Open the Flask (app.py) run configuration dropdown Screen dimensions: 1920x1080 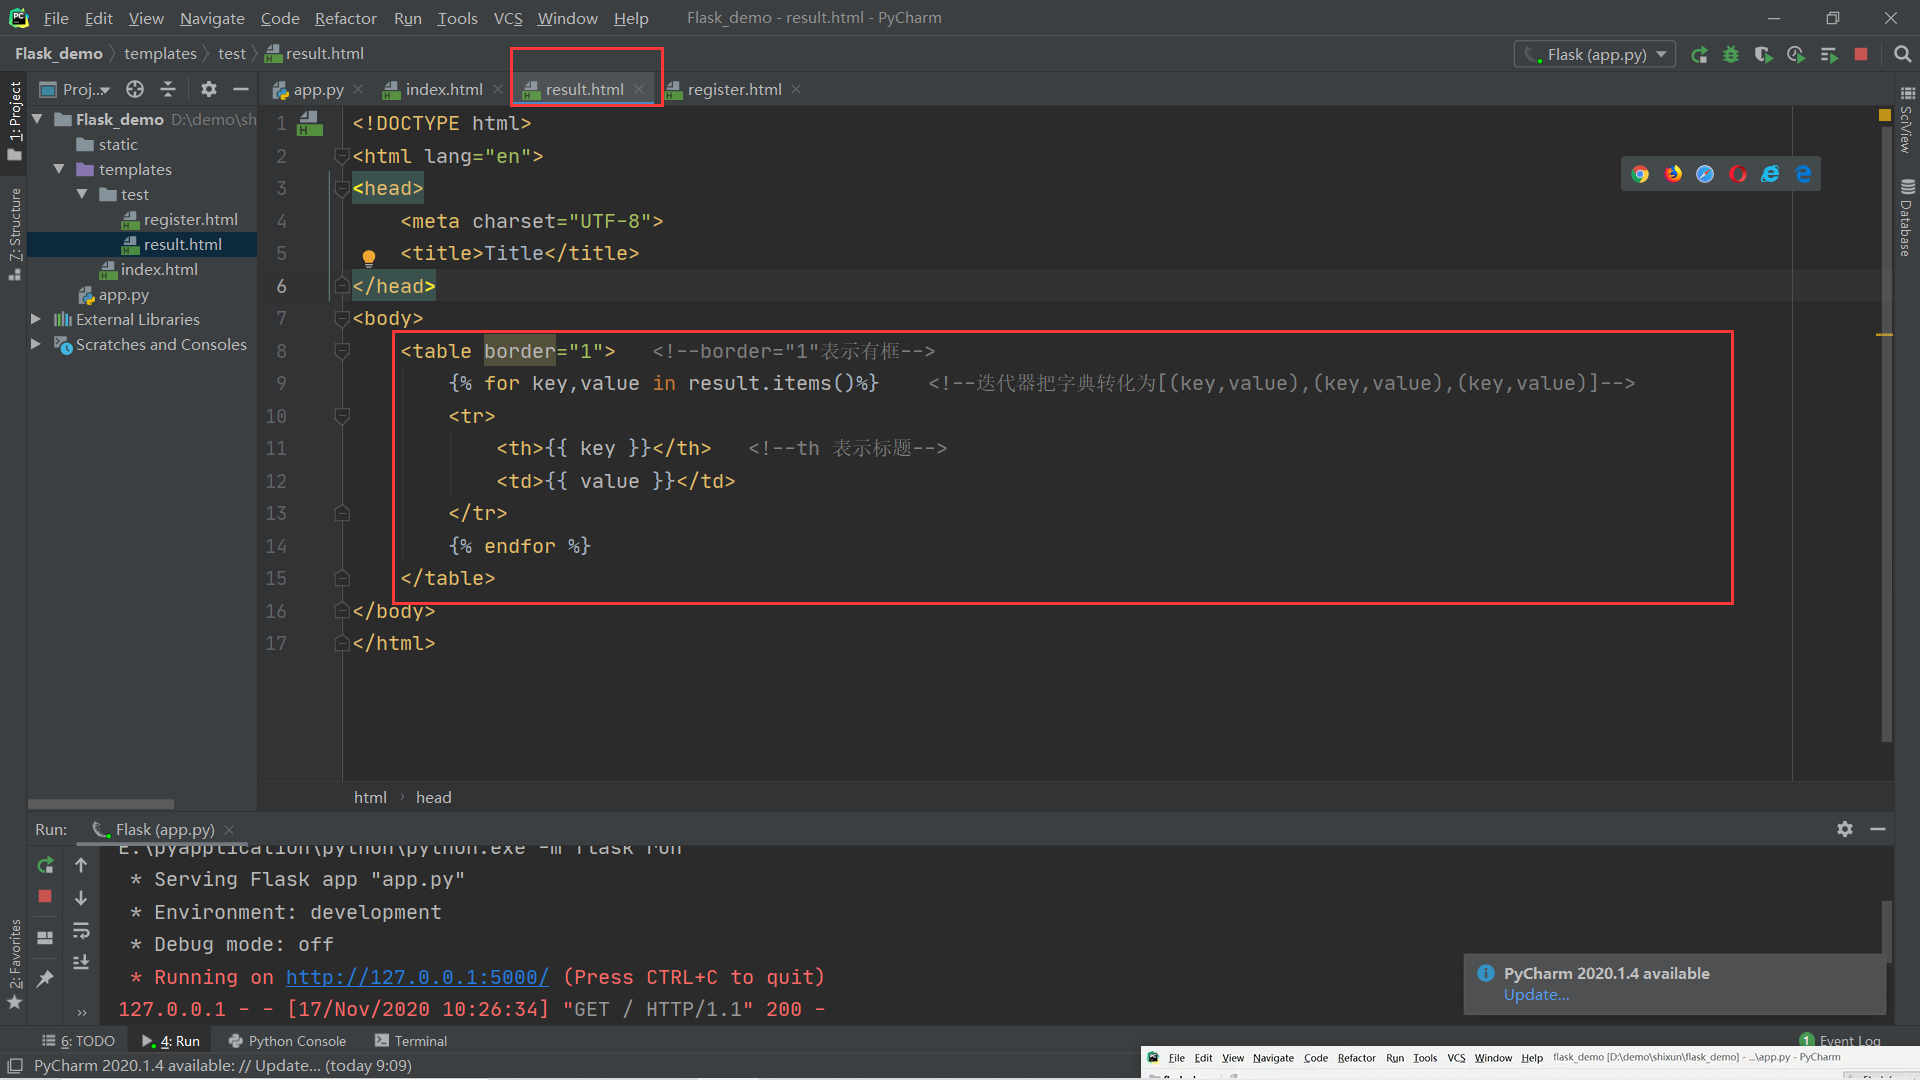point(1596,55)
